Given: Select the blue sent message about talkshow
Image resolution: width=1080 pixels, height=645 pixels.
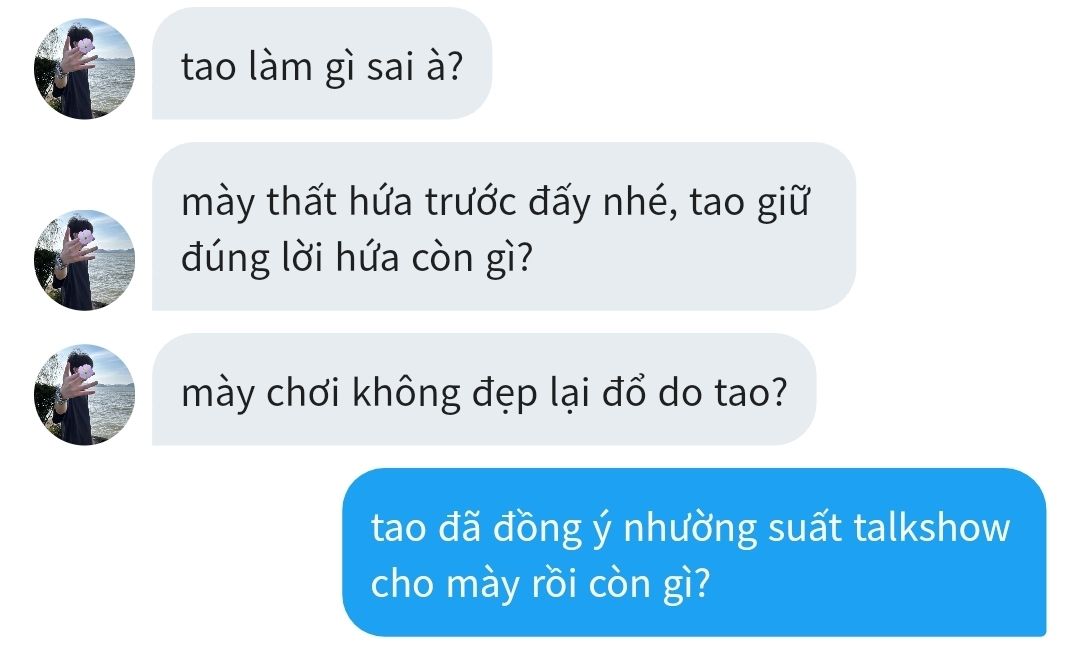Looking at the screenshot, I should pyautogui.click(x=694, y=553).
